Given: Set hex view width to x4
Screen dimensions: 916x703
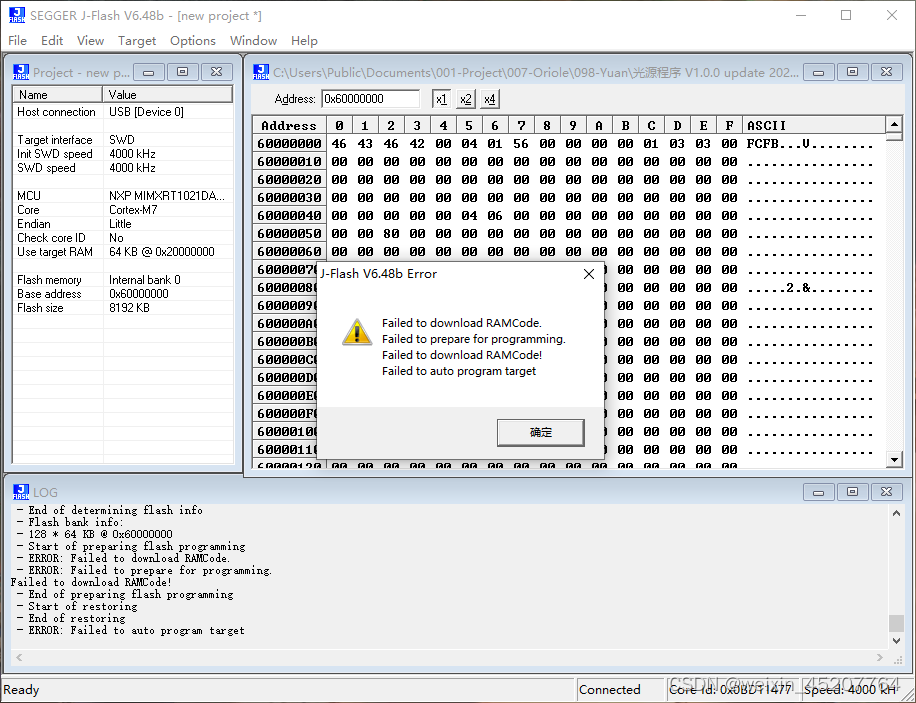Looking at the screenshot, I should (x=490, y=99).
